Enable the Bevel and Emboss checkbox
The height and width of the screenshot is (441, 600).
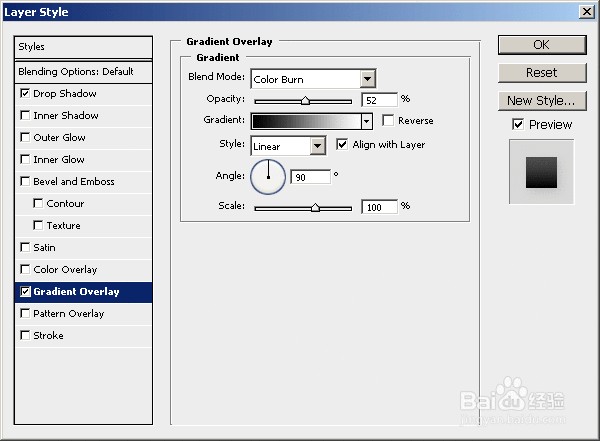tap(25, 181)
